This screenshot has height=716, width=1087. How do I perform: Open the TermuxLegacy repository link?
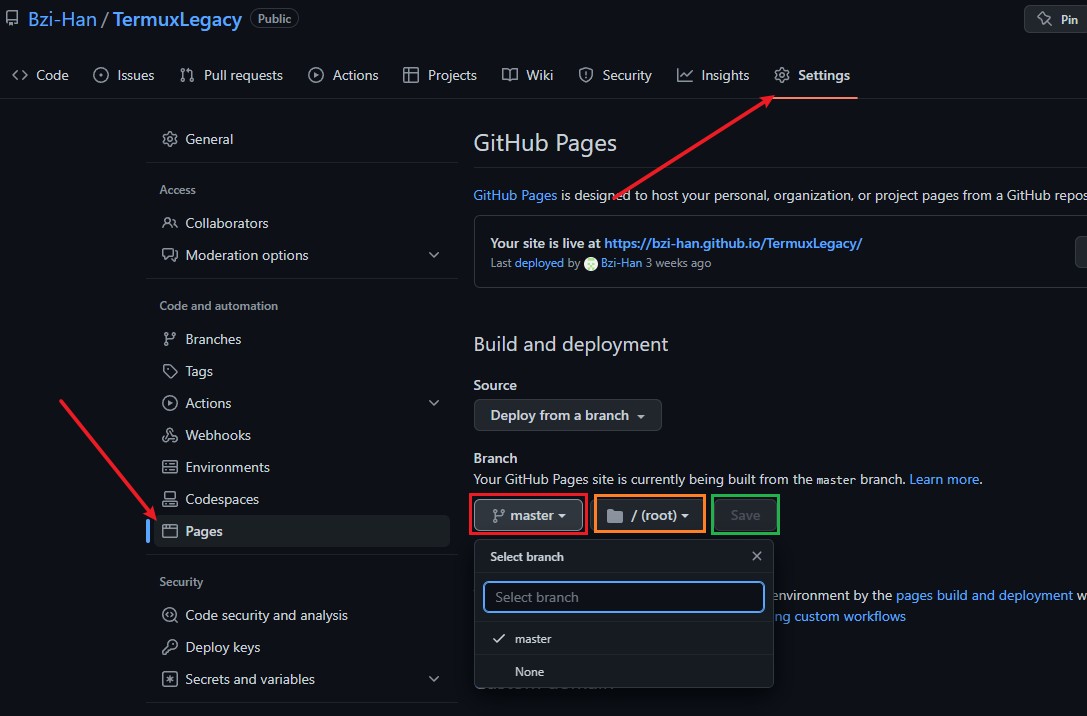tap(177, 19)
